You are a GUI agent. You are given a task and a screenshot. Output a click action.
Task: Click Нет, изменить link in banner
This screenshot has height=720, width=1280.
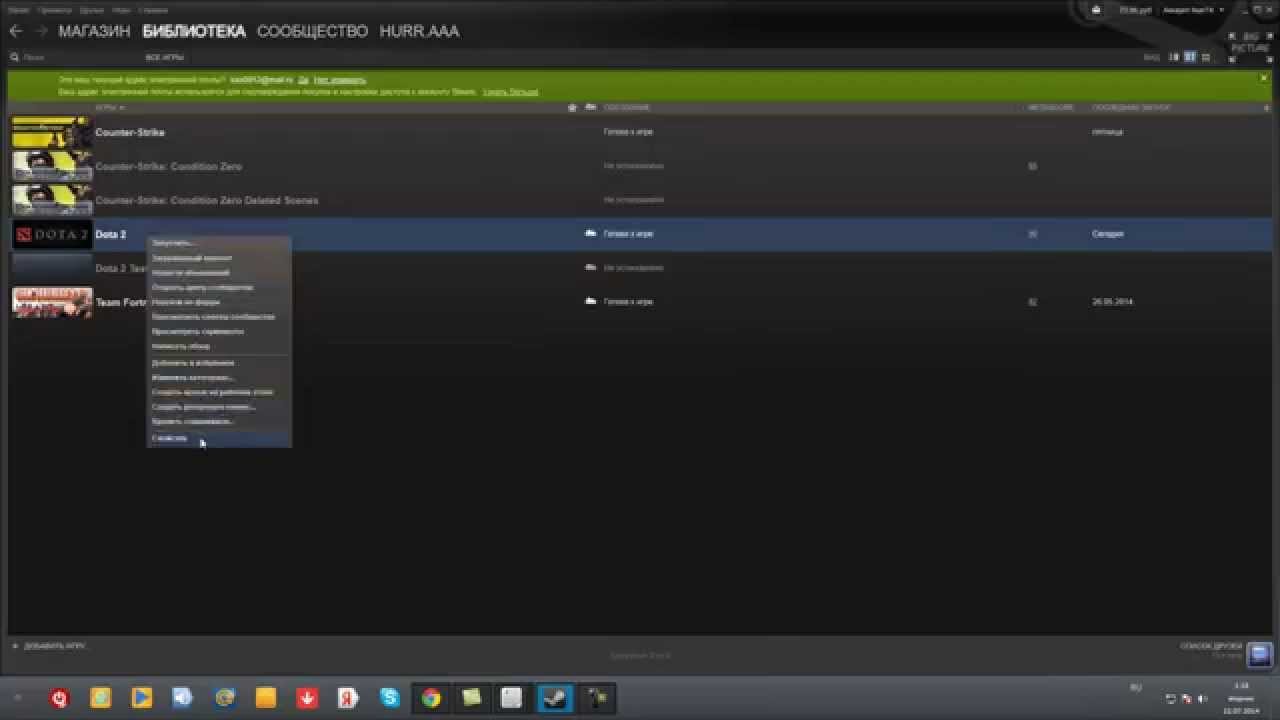[x=340, y=80]
